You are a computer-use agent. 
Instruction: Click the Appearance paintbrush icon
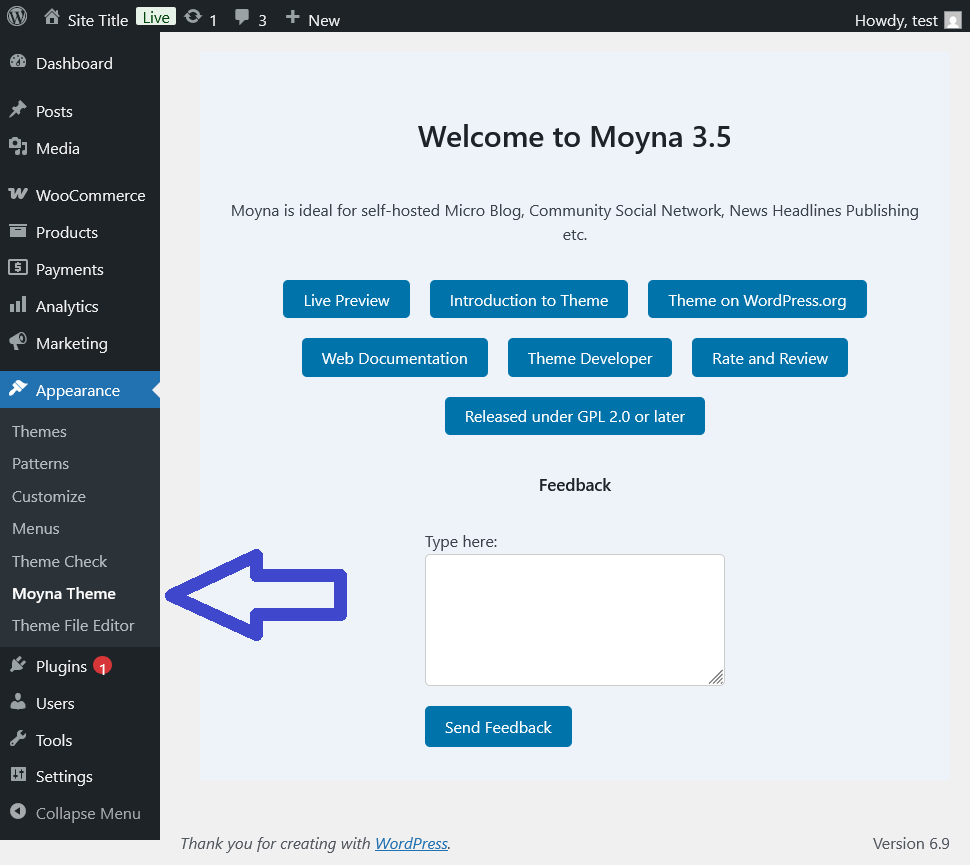point(18,389)
